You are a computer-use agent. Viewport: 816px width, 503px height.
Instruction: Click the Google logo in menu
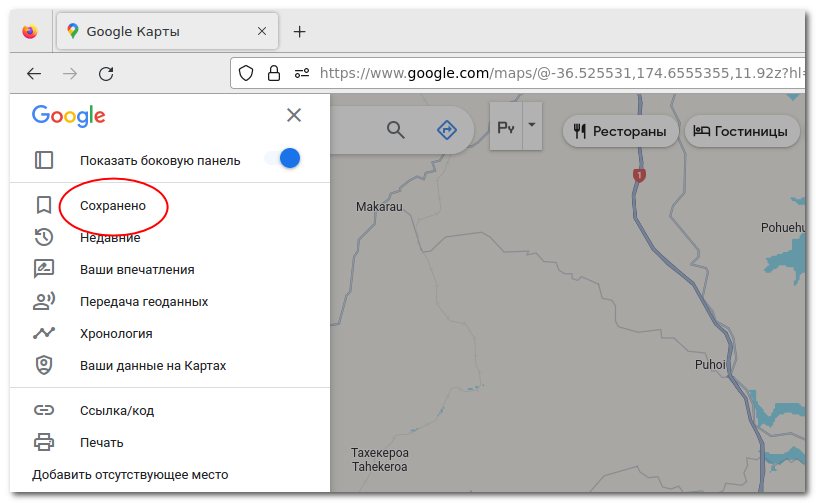click(69, 115)
